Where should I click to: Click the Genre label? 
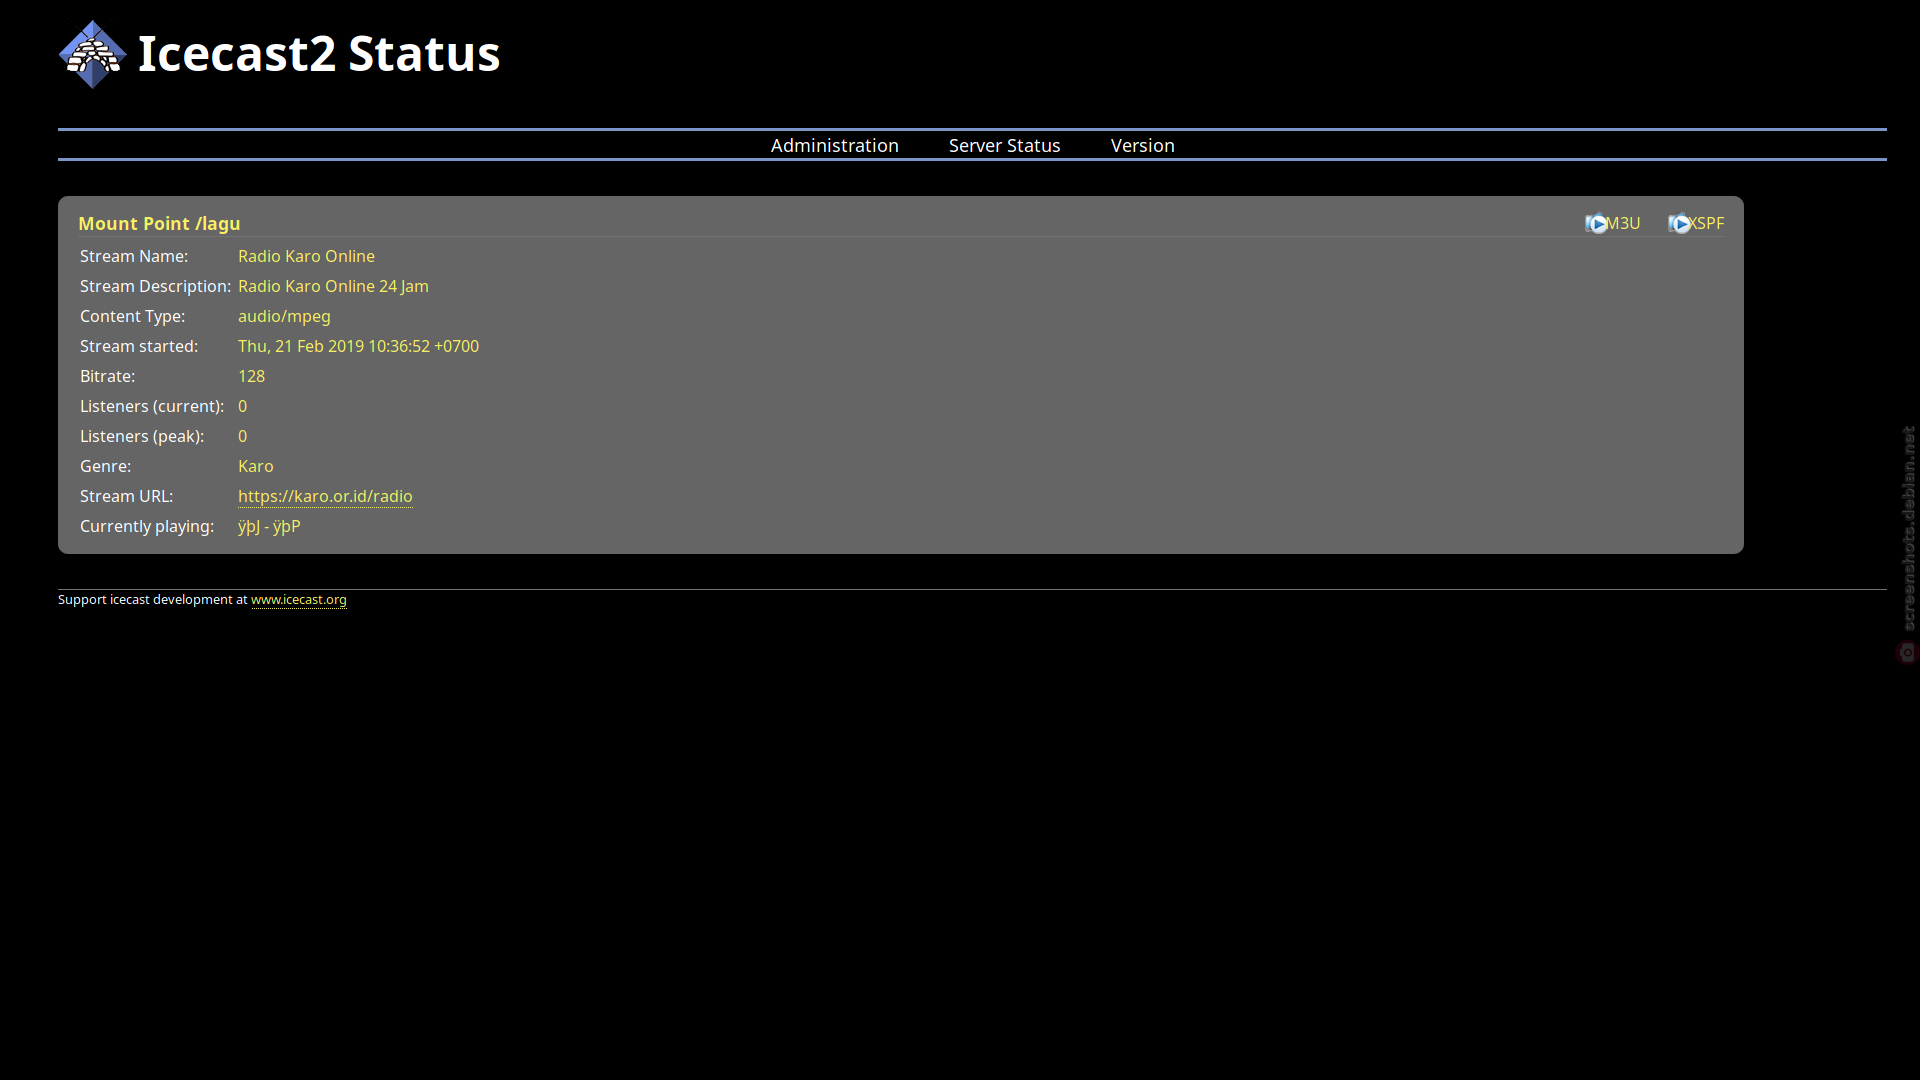pyautogui.click(x=105, y=466)
